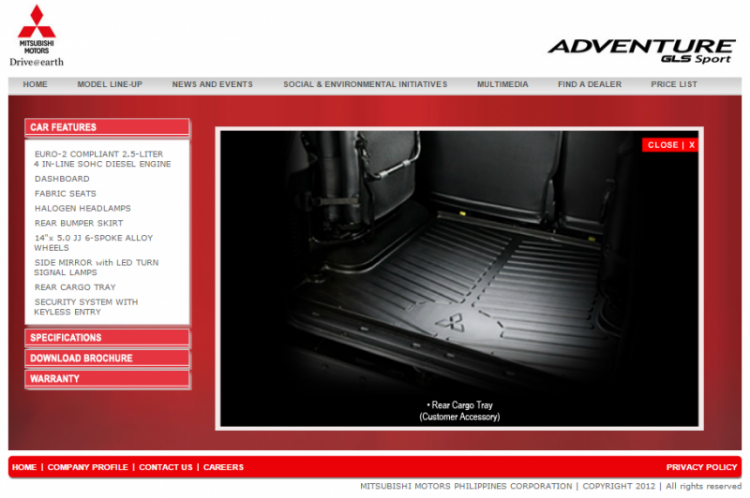Viewport: 750px width, 498px height.
Task: Click the footer Home link
Action: point(24,467)
